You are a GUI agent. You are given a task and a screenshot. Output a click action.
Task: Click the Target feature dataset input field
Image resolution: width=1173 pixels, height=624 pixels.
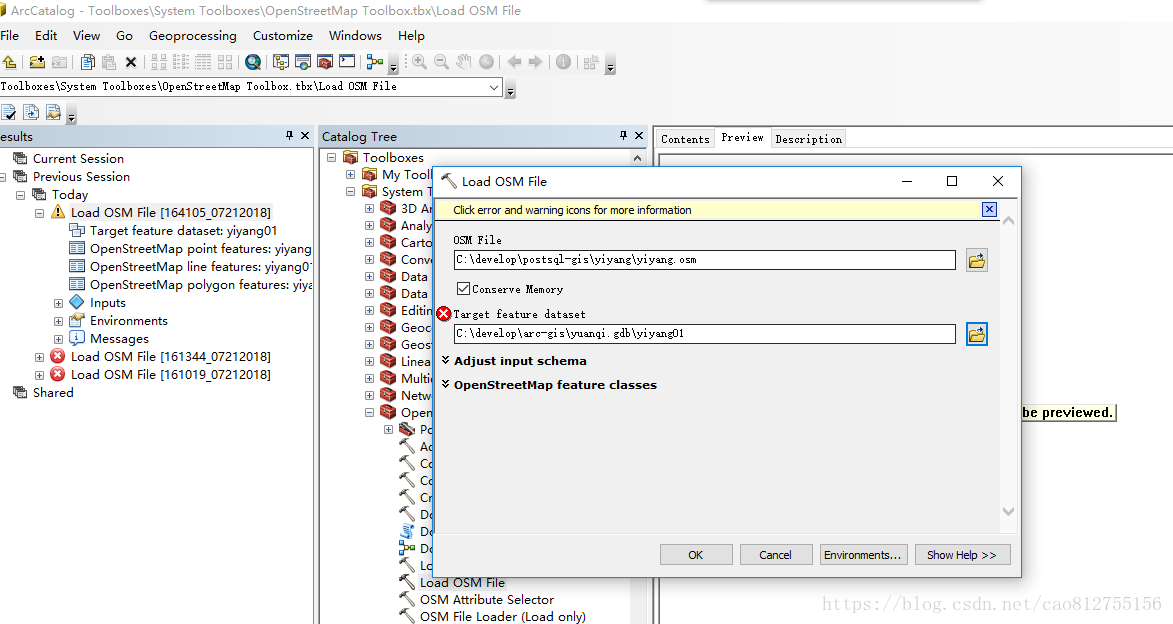pos(705,334)
